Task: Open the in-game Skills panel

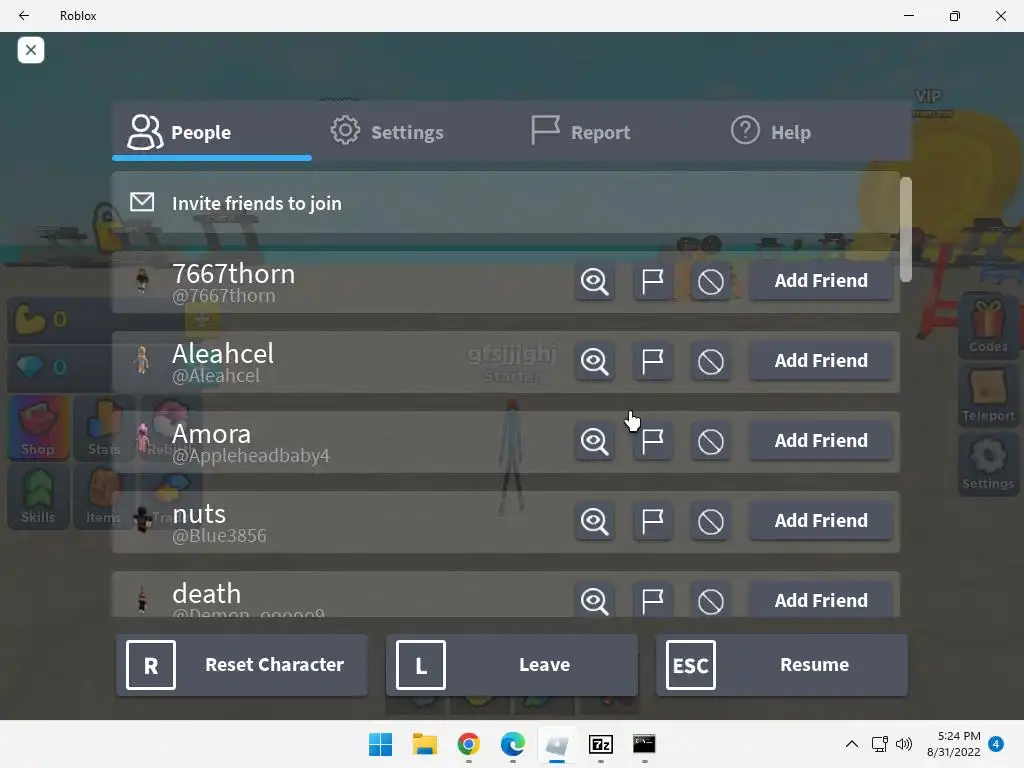Action: tap(38, 496)
